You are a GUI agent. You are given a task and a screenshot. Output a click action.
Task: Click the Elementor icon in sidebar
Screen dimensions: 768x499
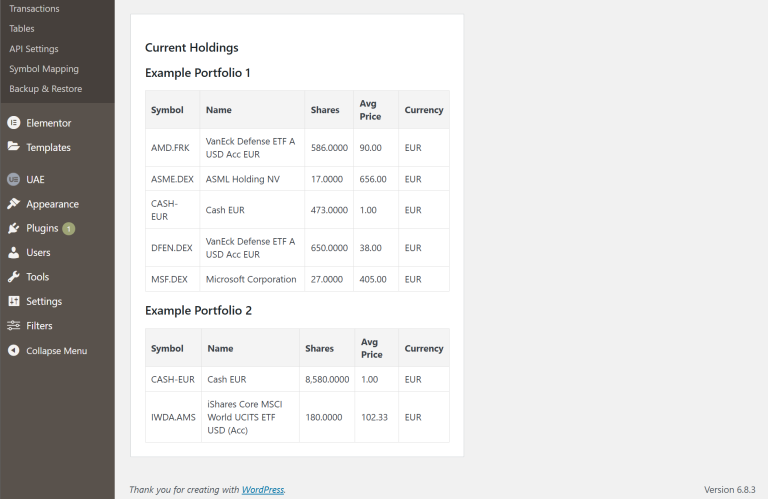coord(14,123)
